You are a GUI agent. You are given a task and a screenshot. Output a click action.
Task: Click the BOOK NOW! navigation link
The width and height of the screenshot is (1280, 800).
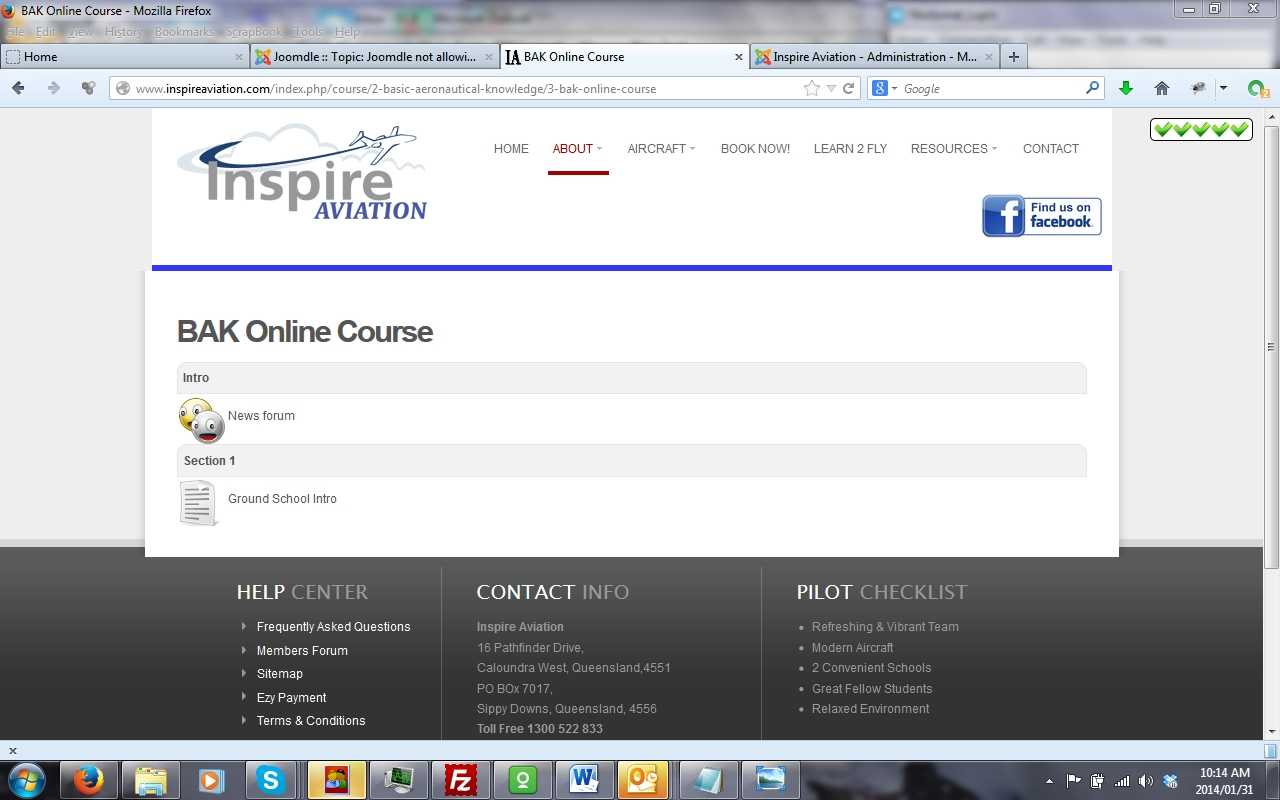coord(755,149)
